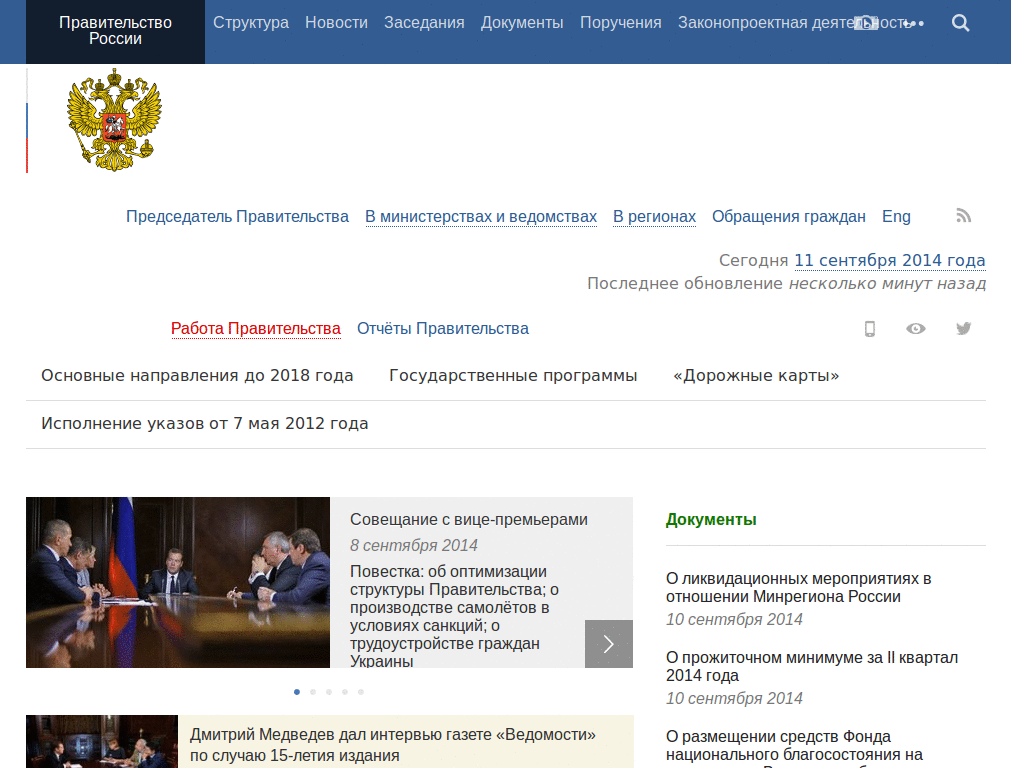This screenshot has height=768, width=1024.
Task: Open the government Twitter feed (bird icon)
Action: pyautogui.click(x=962, y=328)
